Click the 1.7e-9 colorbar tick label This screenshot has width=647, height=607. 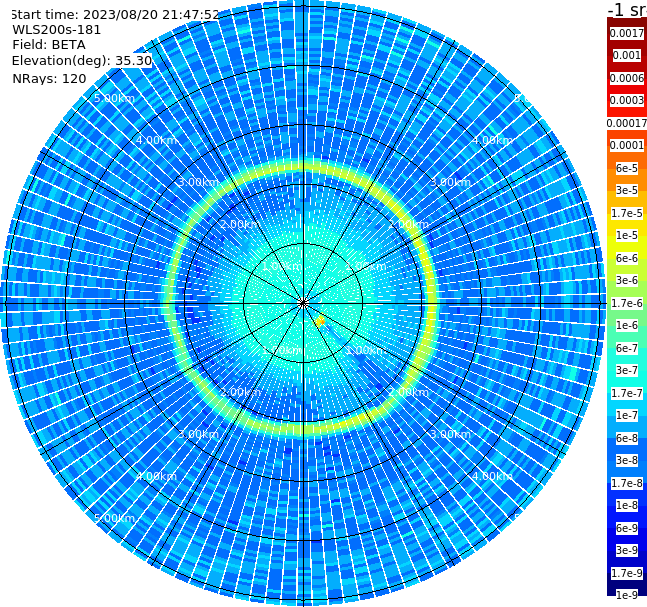click(x=627, y=573)
